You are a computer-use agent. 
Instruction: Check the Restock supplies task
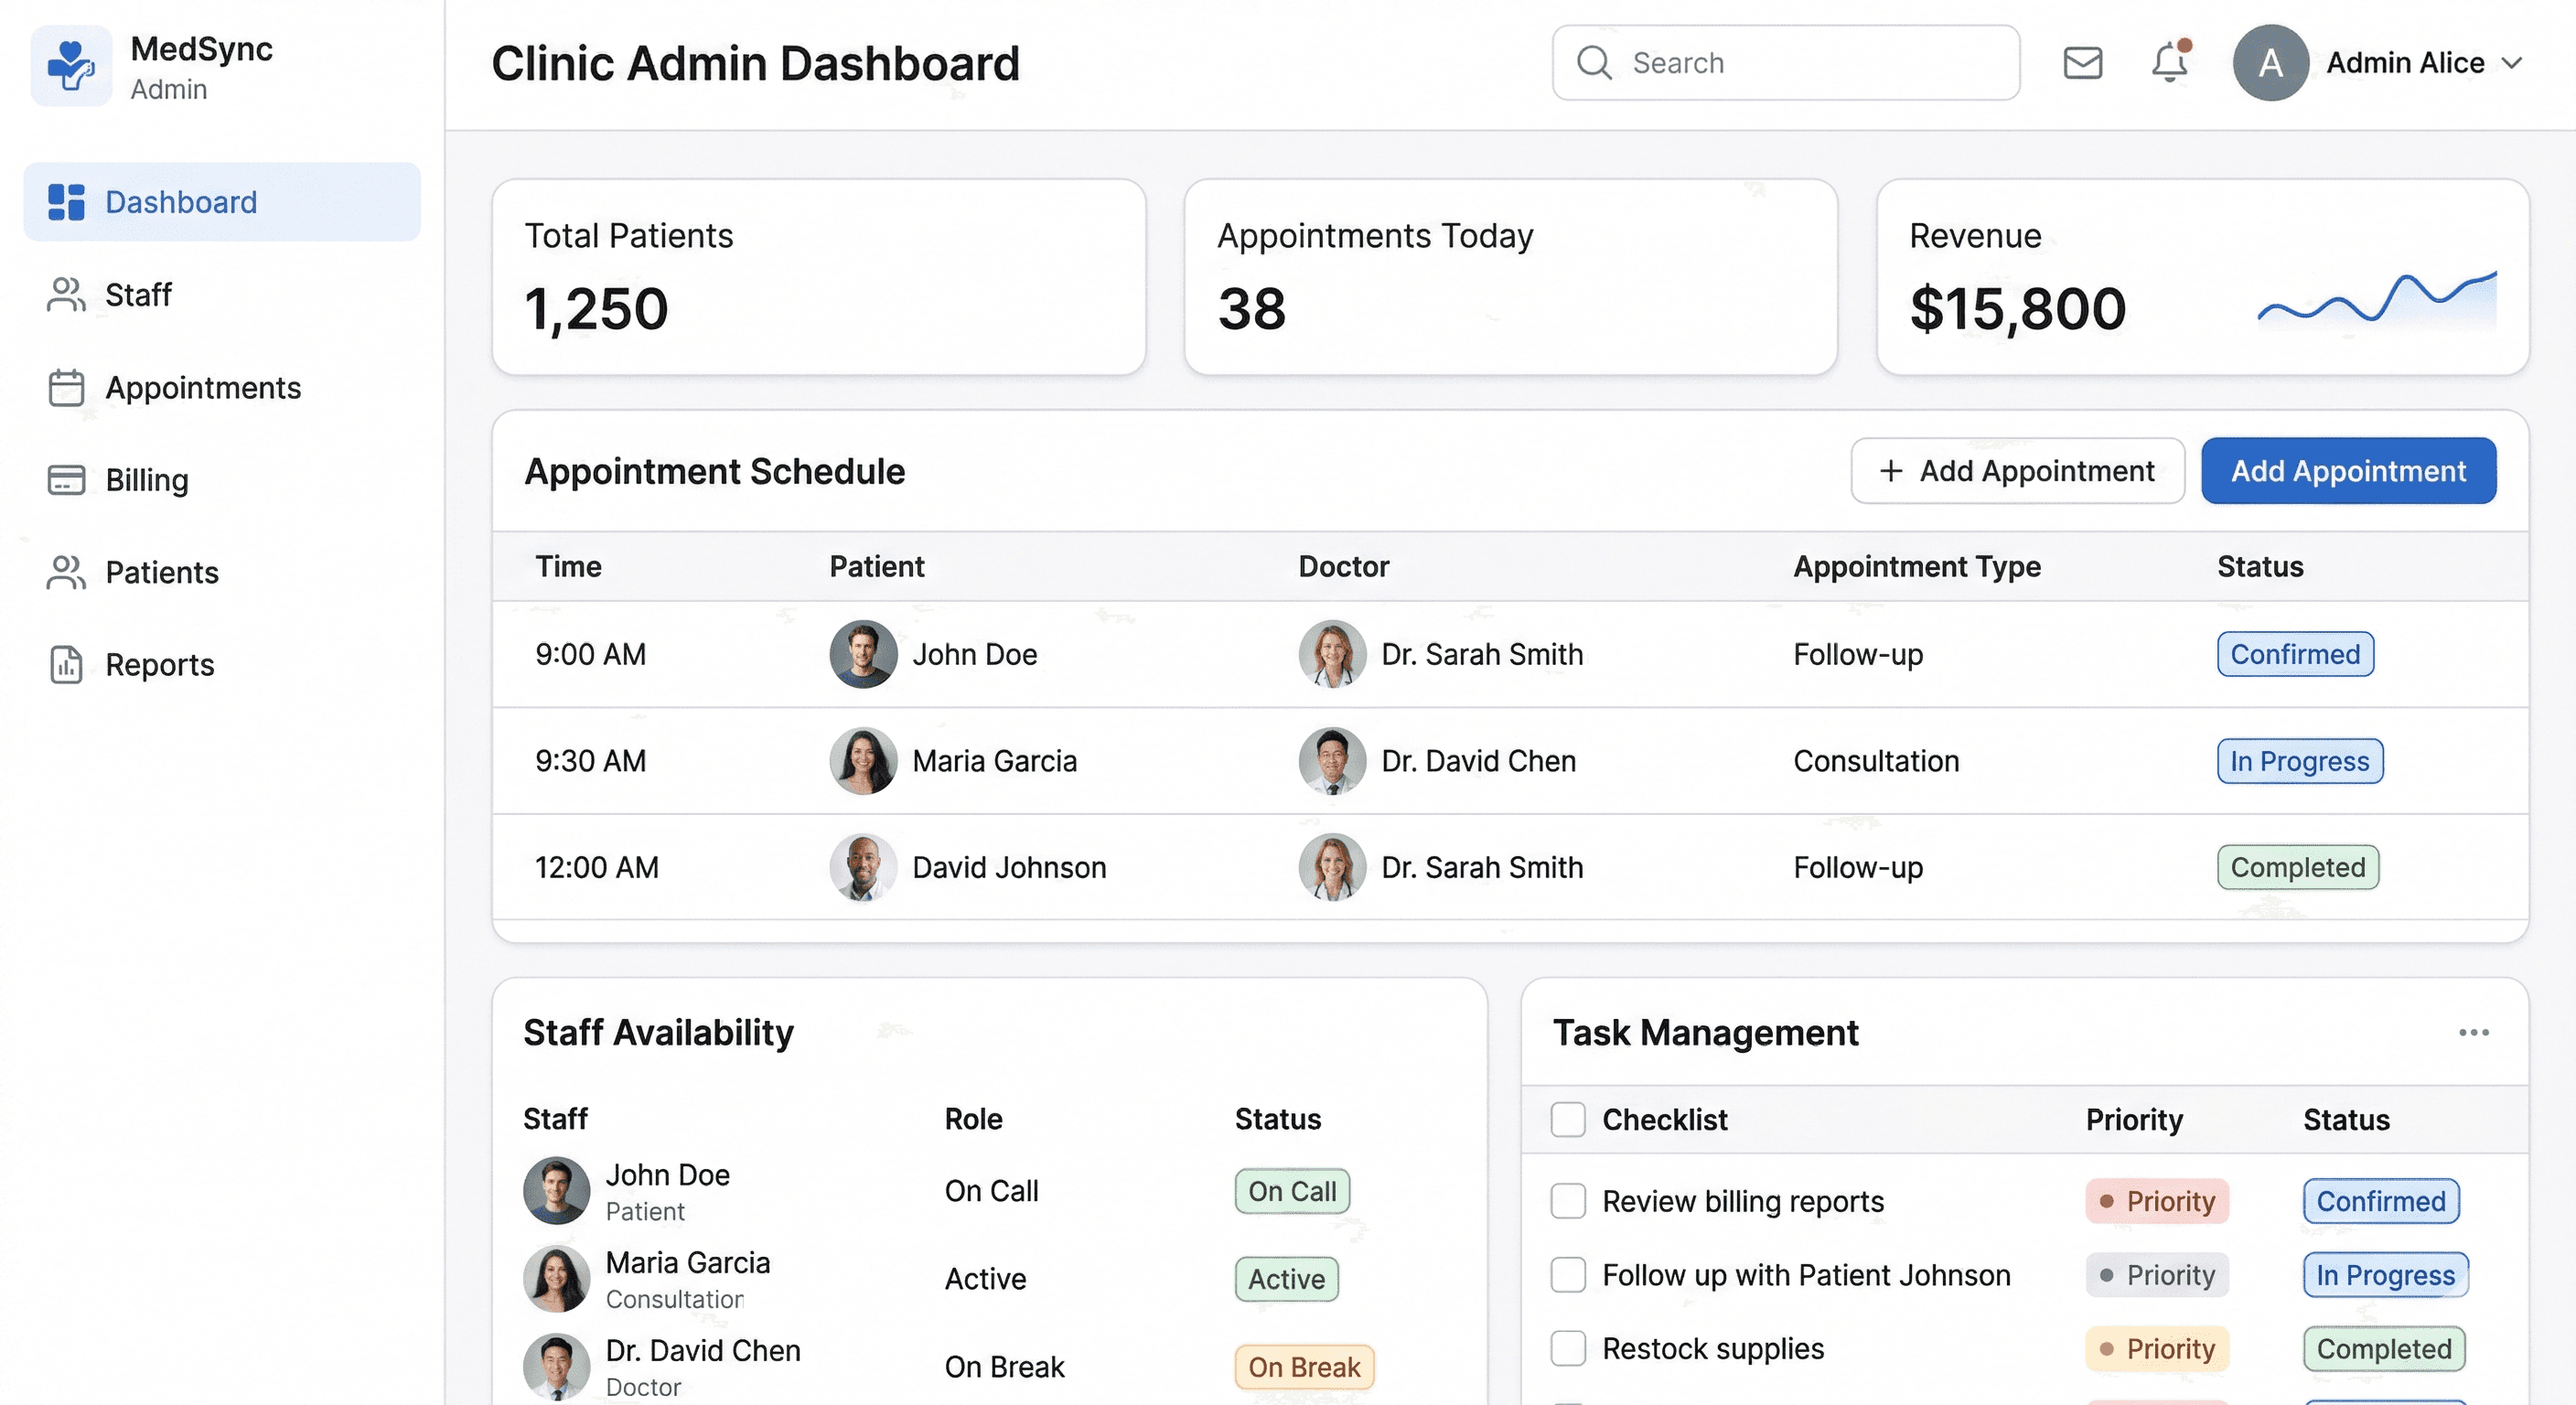pos(1567,1348)
